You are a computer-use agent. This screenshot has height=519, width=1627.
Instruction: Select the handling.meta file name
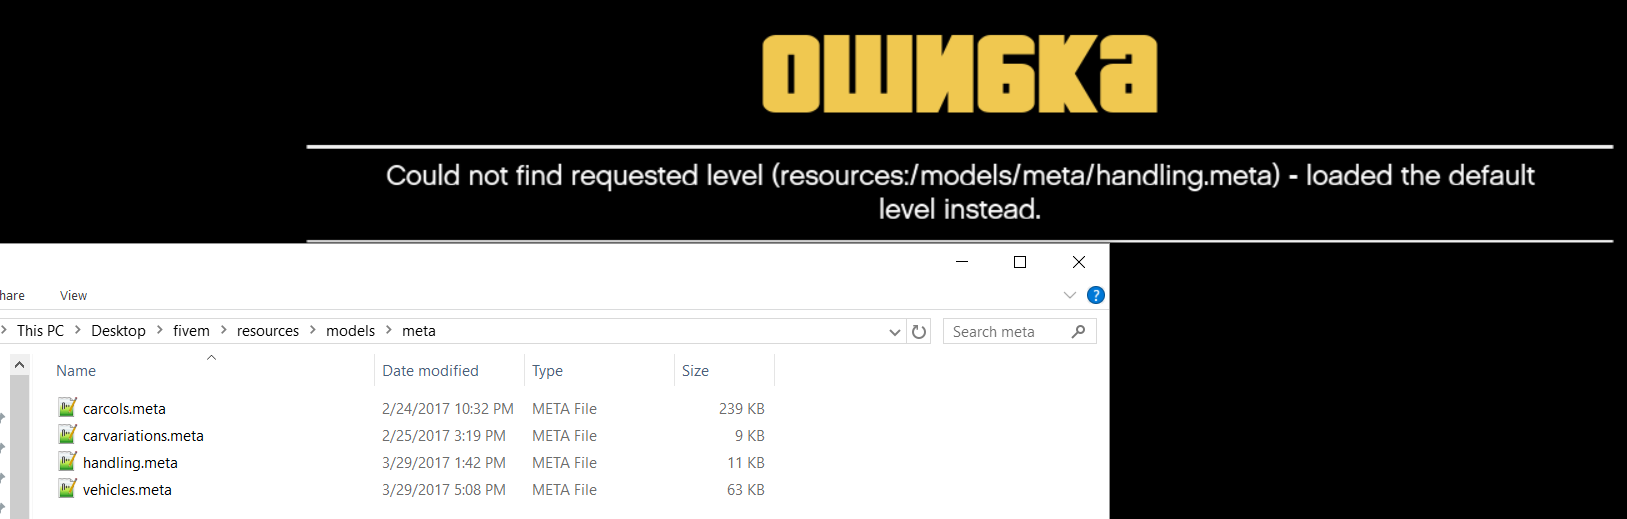(x=130, y=462)
